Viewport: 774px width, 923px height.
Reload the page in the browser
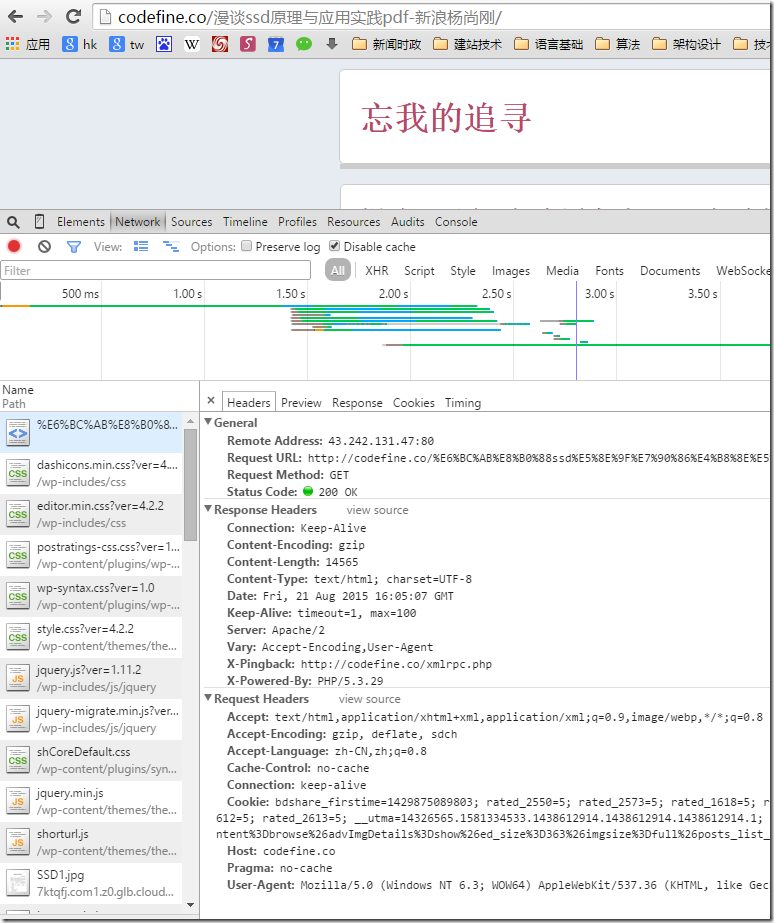73,16
